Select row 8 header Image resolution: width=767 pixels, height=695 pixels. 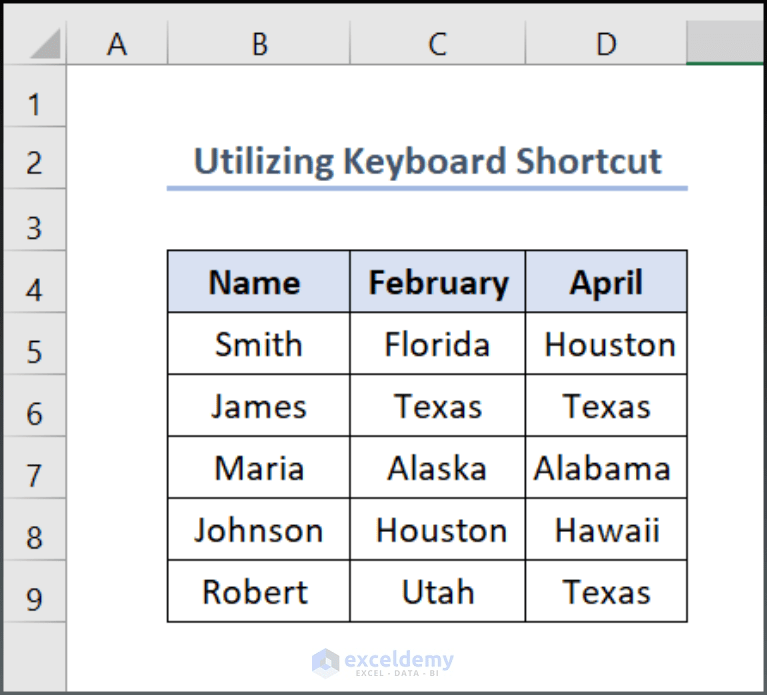(x=34, y=529)
